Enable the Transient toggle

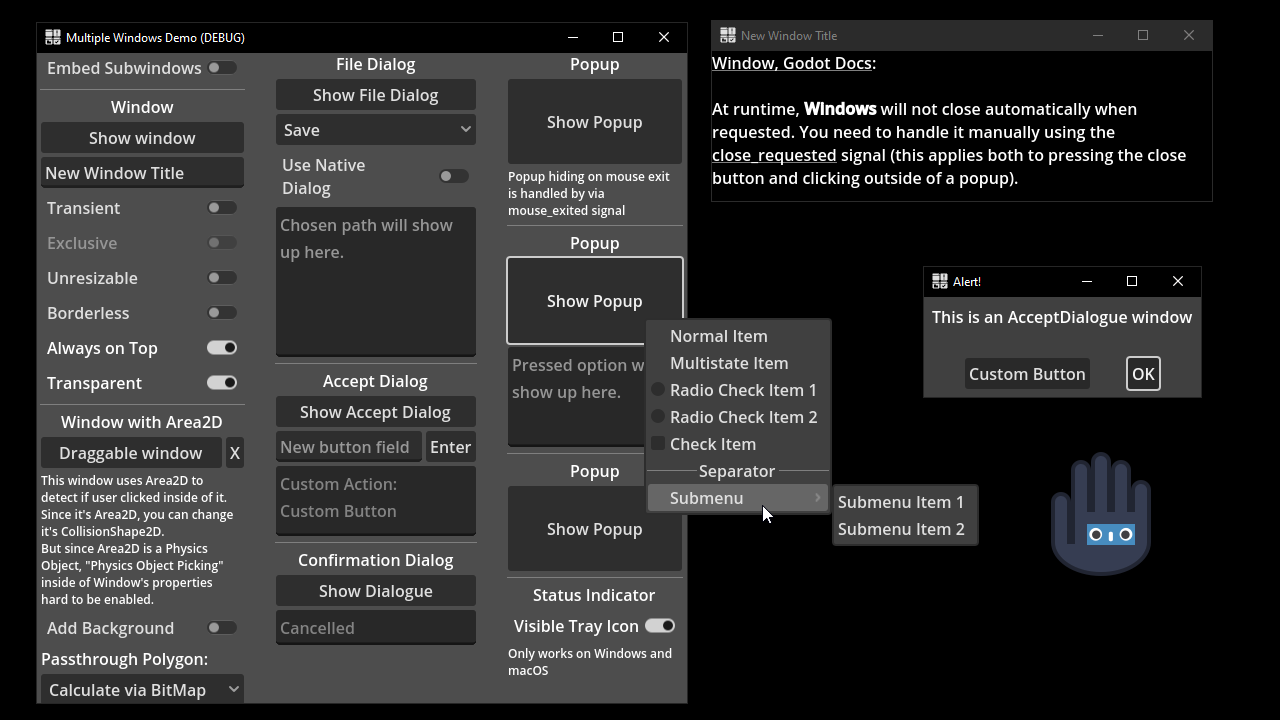222,207
